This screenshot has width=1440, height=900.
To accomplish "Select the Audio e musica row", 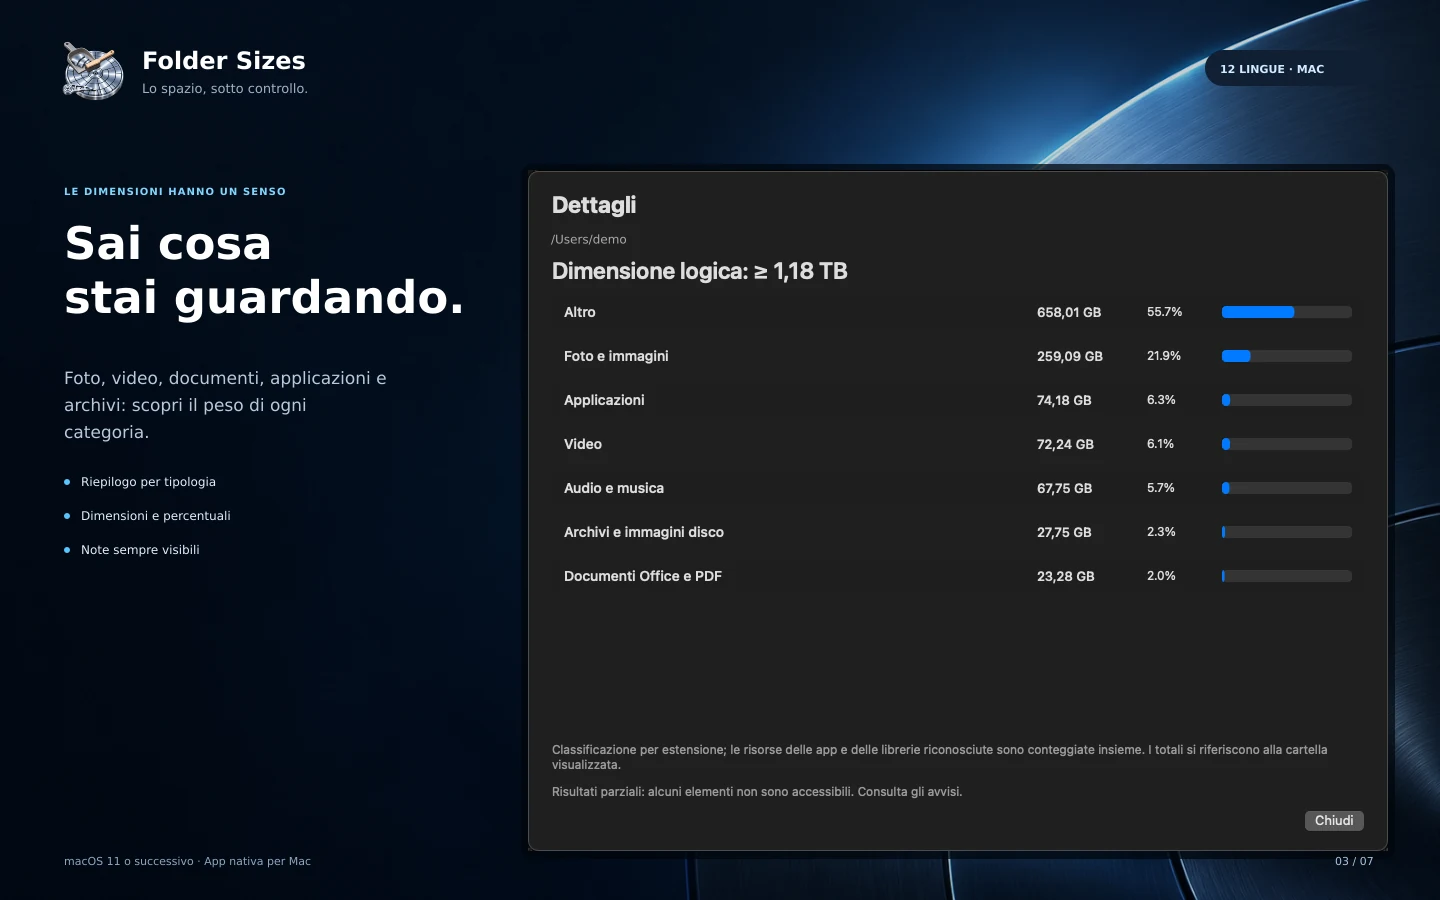I will tap(957, 488).
